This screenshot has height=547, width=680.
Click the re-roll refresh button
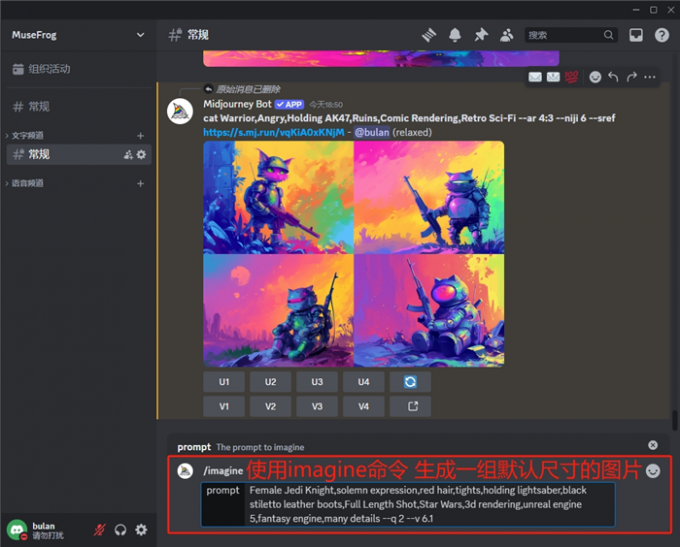click(x=410, y=382)
